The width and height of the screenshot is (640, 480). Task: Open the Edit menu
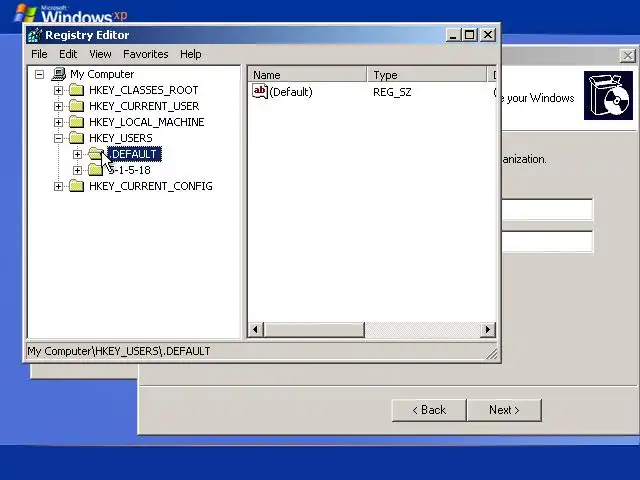[x=68, y=54]
